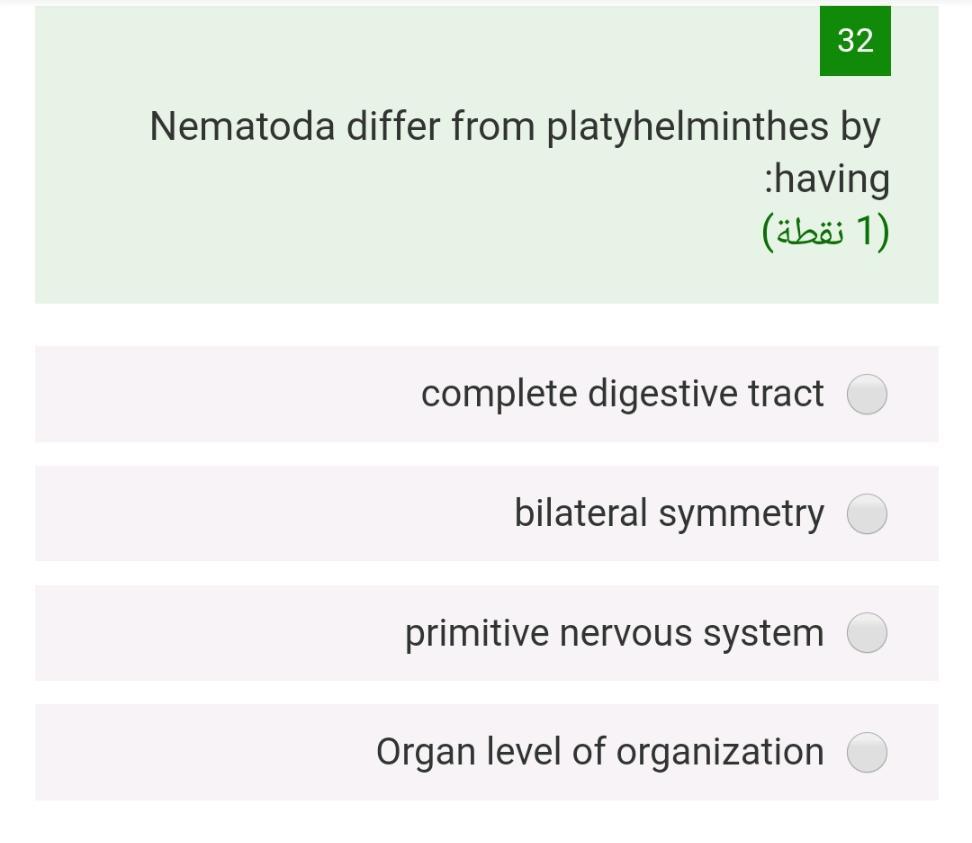
Task: Click the word "Organ" in the fourth option
Action: (x=426, y=753)
